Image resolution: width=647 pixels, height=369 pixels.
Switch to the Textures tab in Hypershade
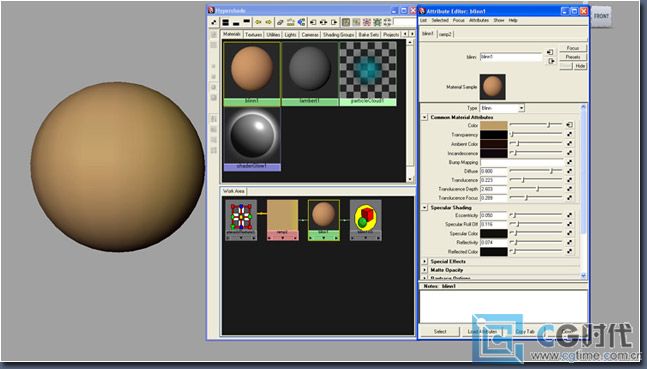click(253, 35)
